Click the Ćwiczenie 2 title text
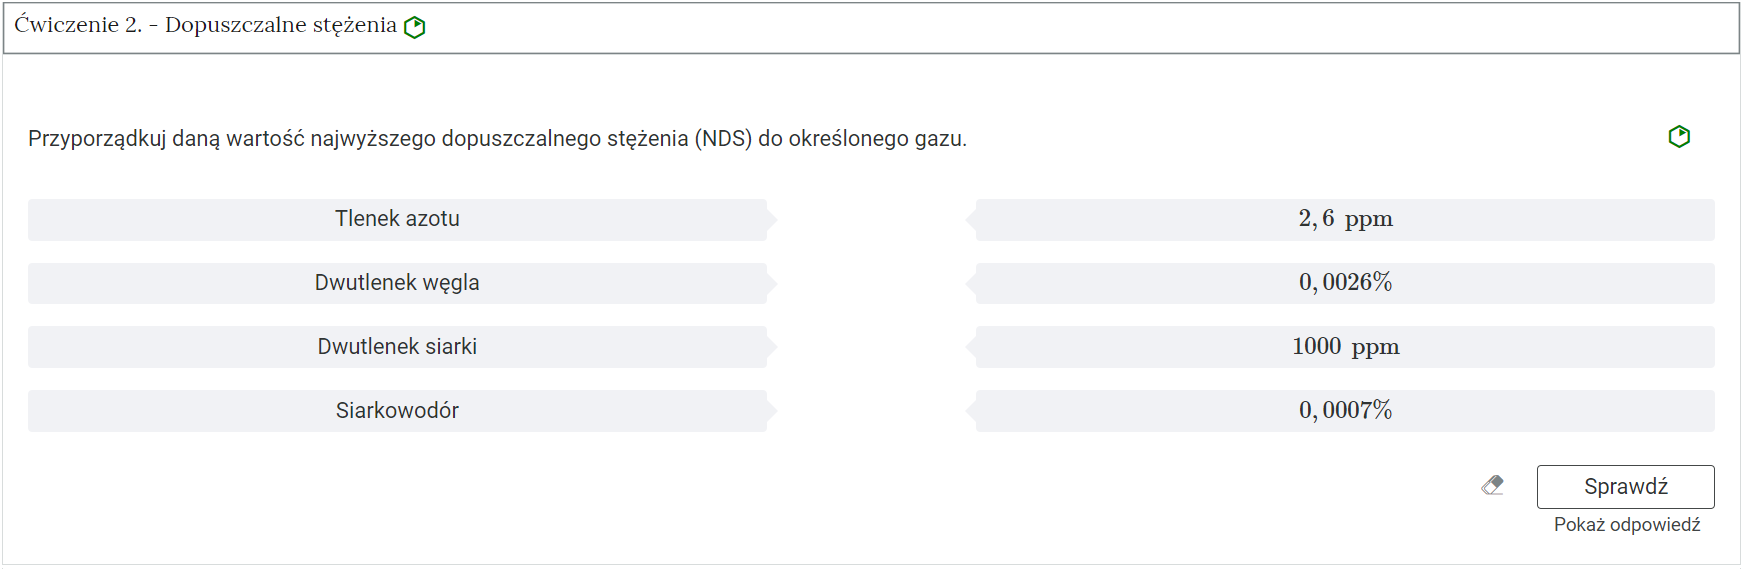Image resolution: width=1745 pixels, height=569 pixels. 205,25
